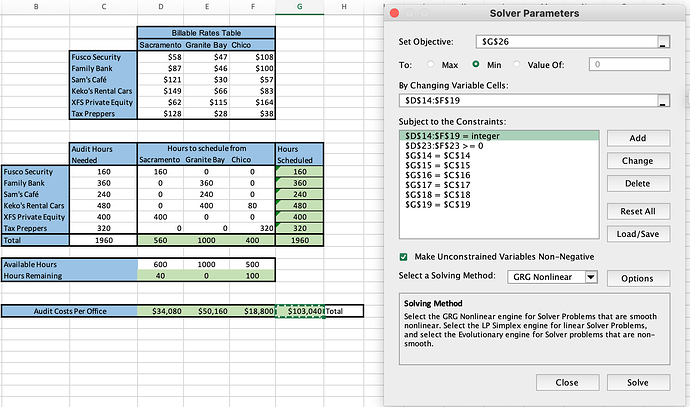Select constraint $D$14:$F$19 = integer
The height and width of the screenshot is (407, 690).
[x=499, y=136]
